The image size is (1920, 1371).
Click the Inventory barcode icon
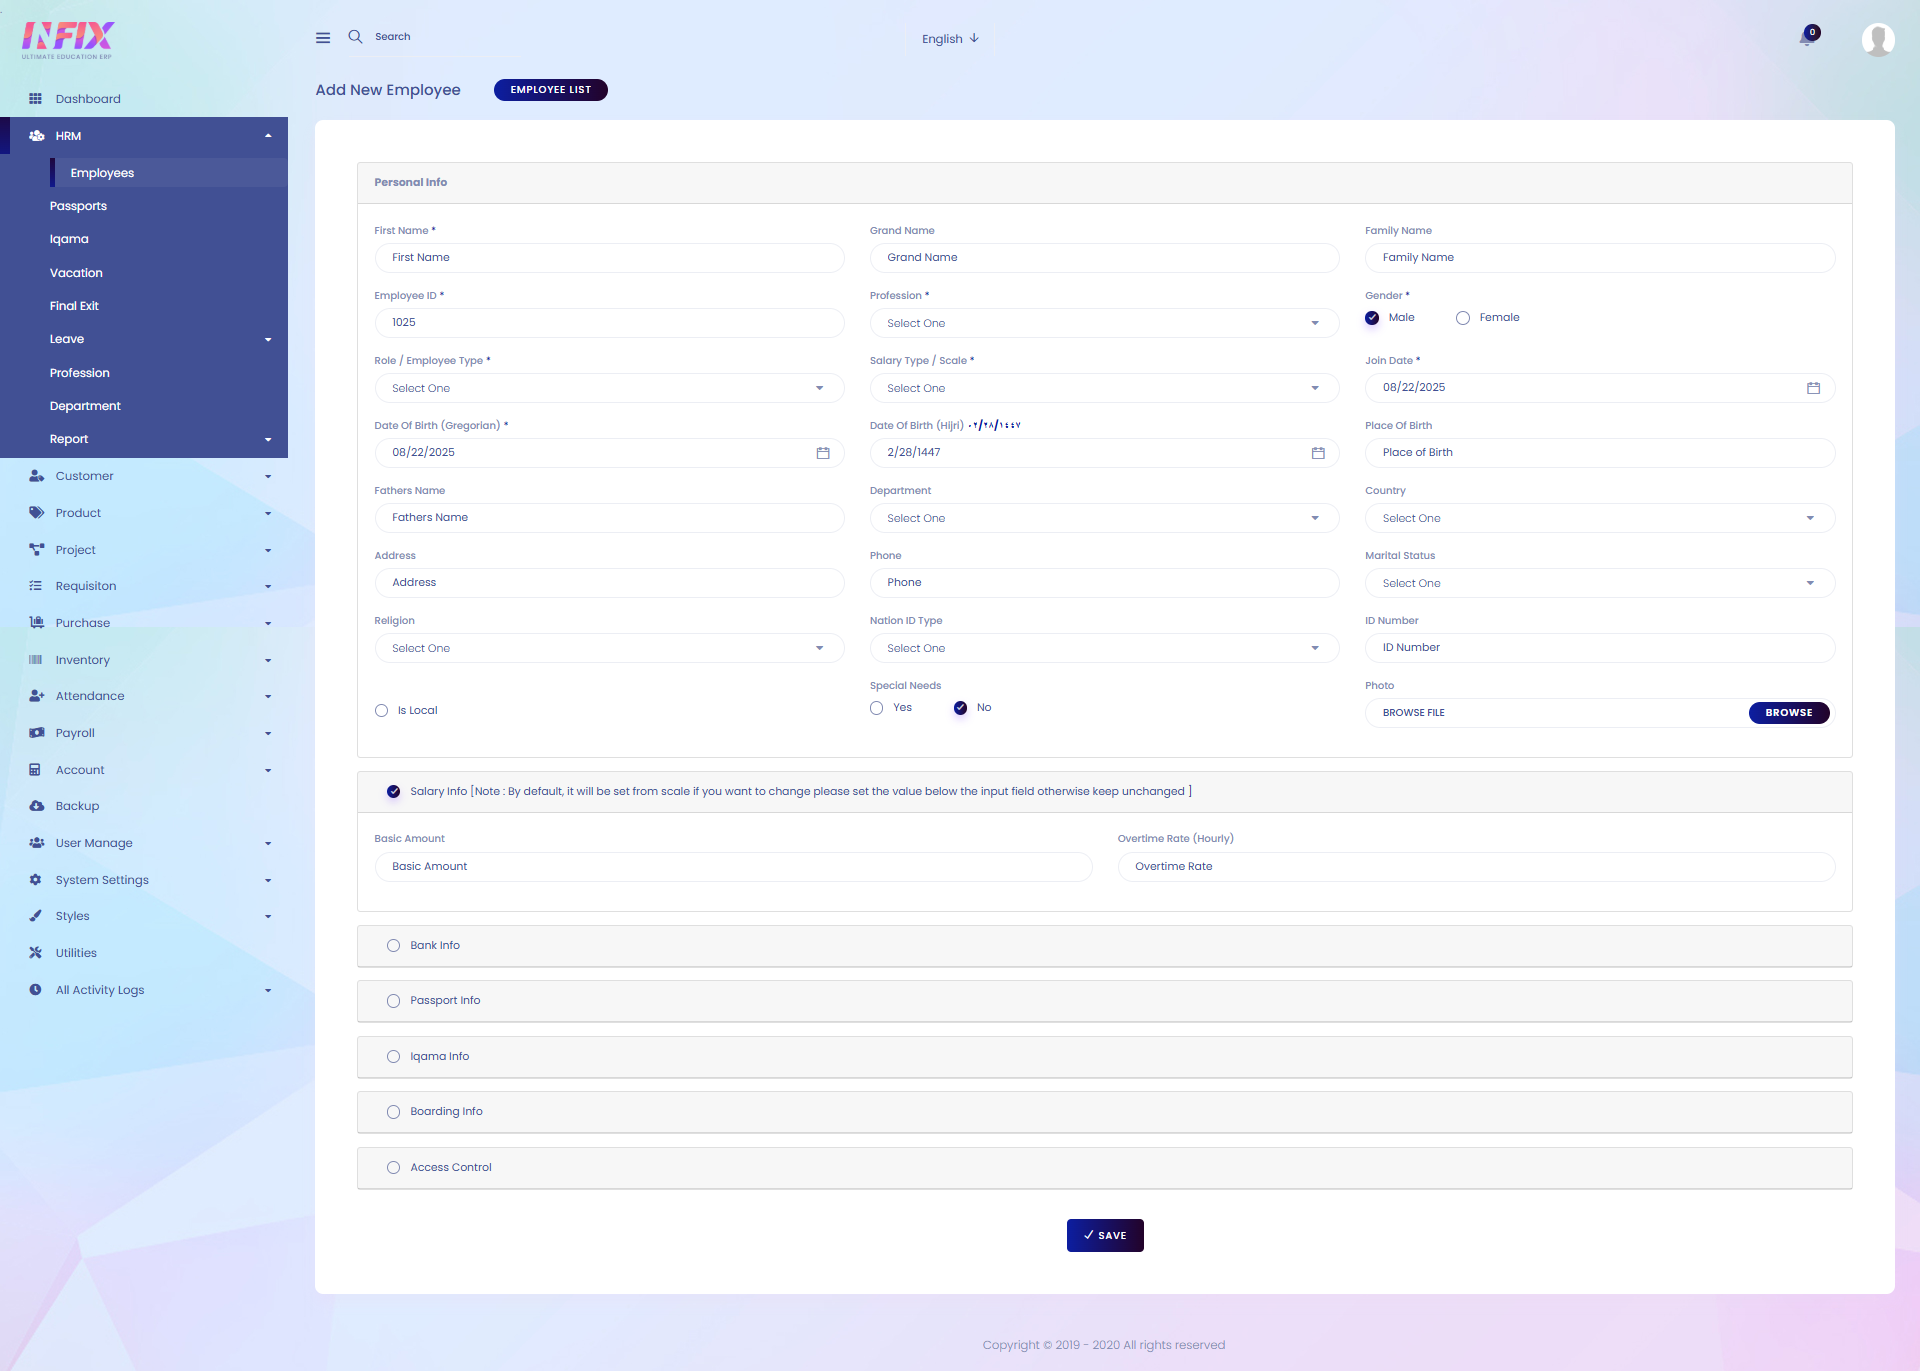click(x=36, y=660)
